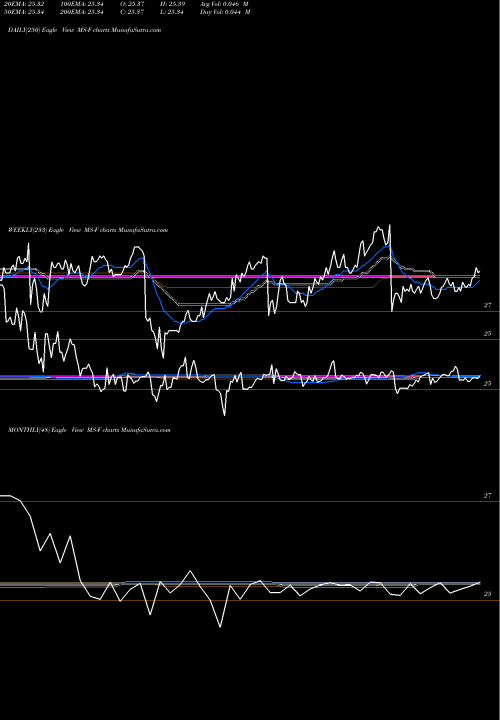Click the 25 axis label on the monthly chart

(488, 594)
